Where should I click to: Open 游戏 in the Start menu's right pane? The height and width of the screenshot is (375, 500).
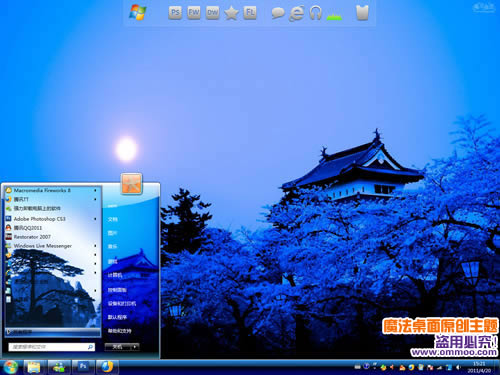(x=112, y=262)
